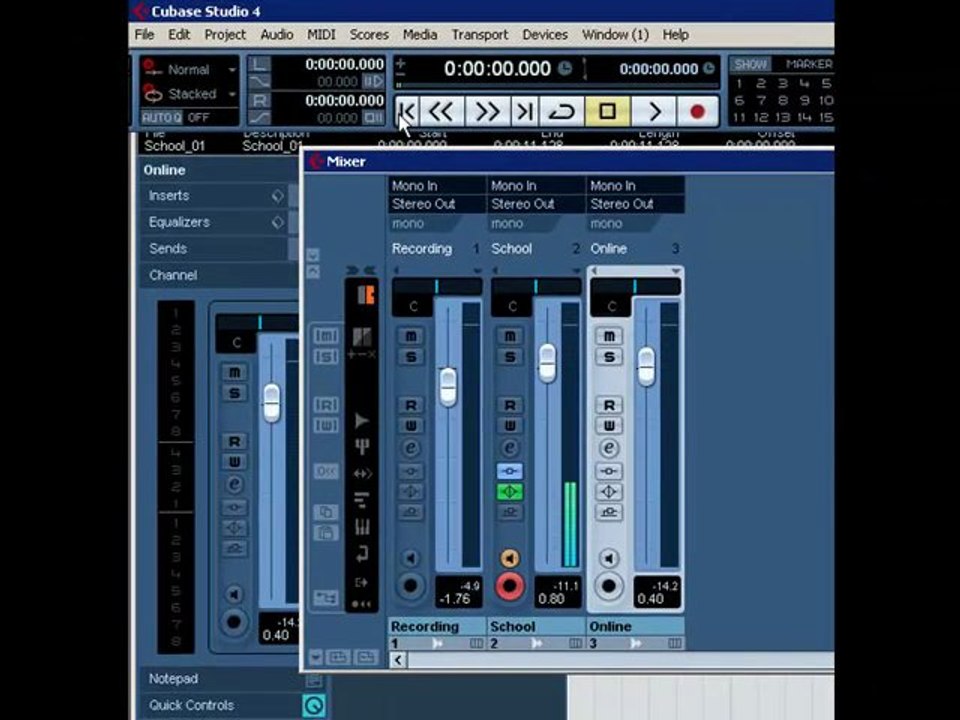960x720 pixels.
Task: Enable read automation on Online channel
Action: click(609, 405)
